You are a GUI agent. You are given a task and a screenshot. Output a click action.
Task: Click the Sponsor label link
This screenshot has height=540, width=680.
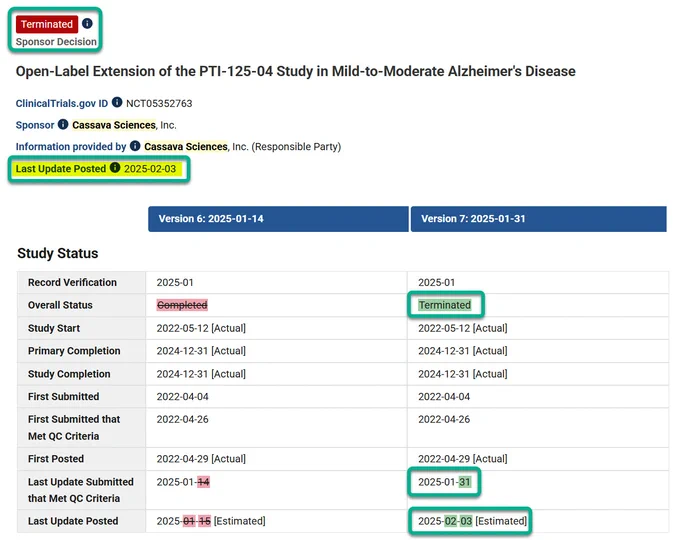35,125
